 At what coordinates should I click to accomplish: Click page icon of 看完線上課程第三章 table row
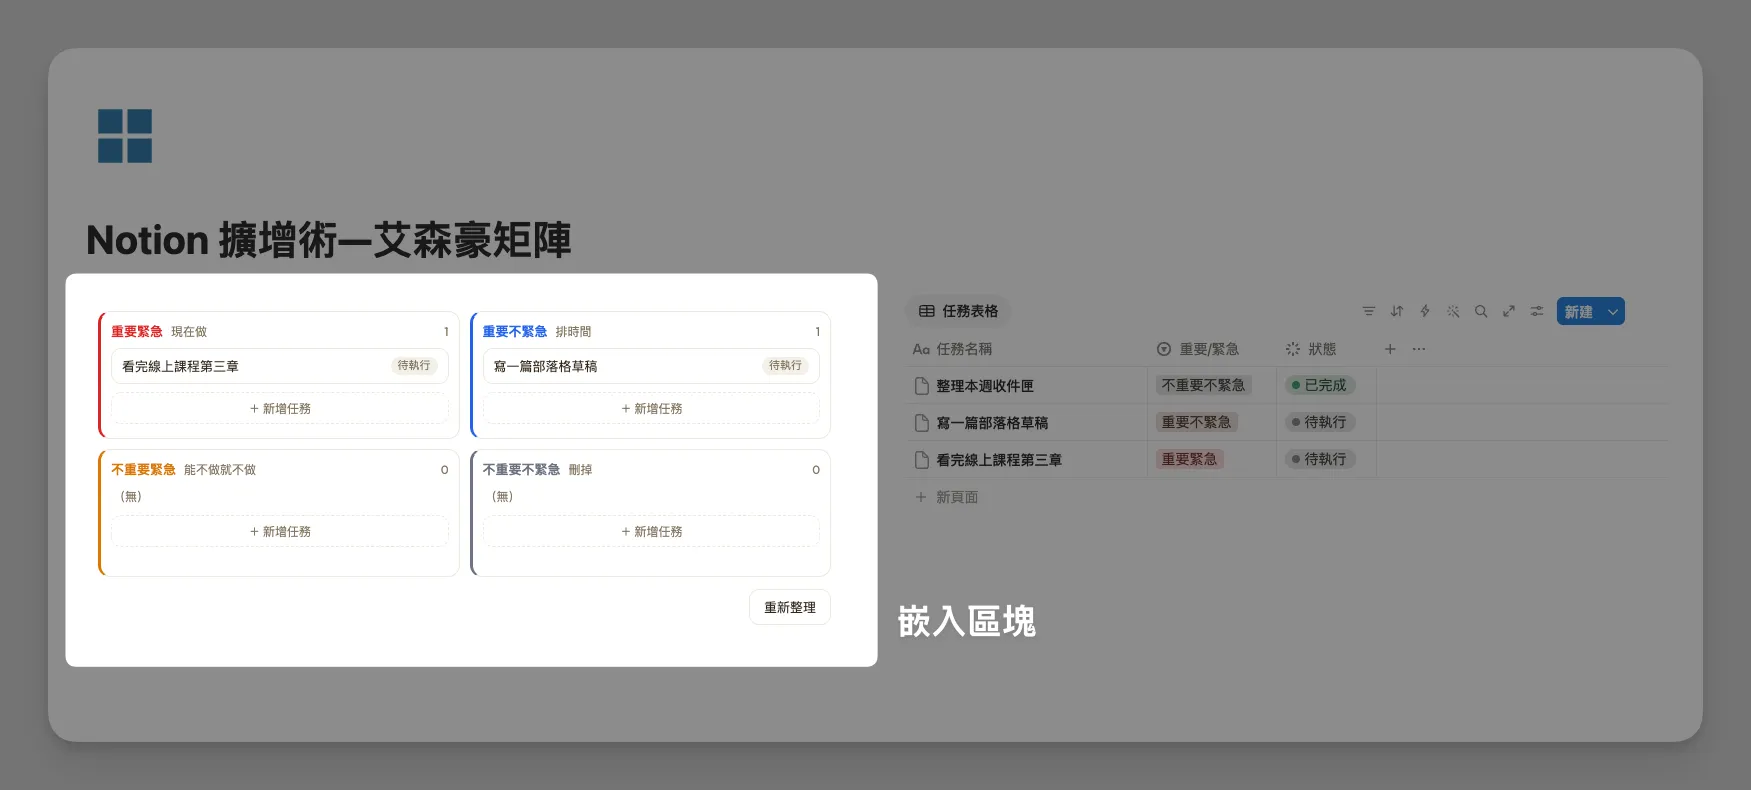coord(922,460)
